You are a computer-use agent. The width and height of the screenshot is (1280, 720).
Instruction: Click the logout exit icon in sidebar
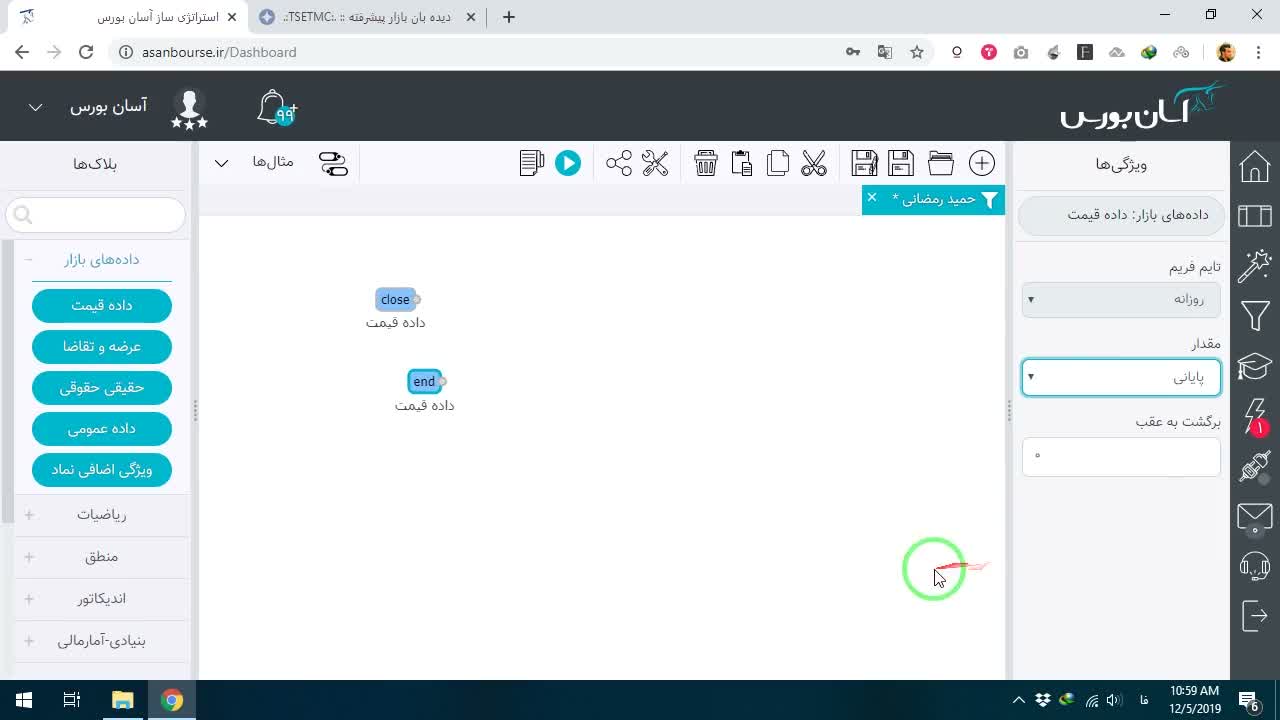1254,616
